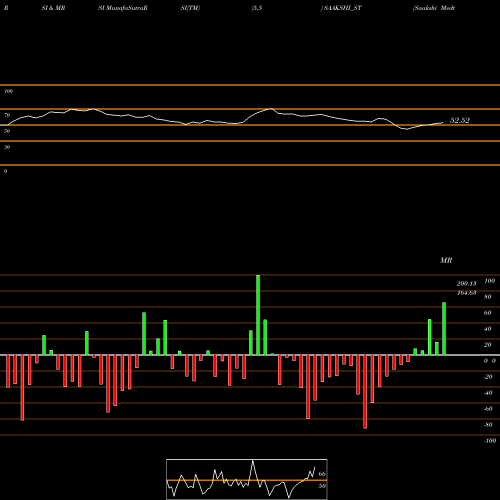Click the RSI value label 52.52
500x500 pixels.
pyautogui.click(x=460, y=120)
